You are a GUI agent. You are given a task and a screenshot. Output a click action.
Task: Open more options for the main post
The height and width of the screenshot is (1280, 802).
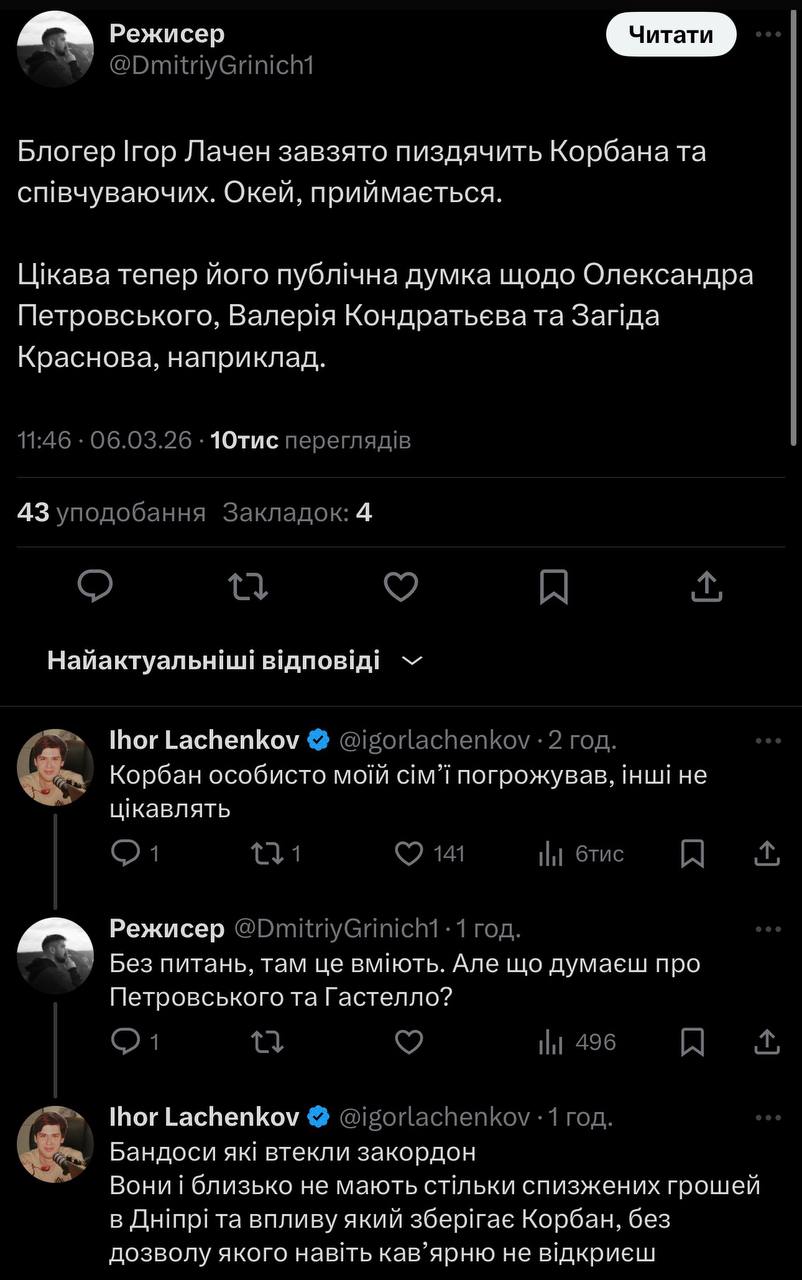click(768, 35)
